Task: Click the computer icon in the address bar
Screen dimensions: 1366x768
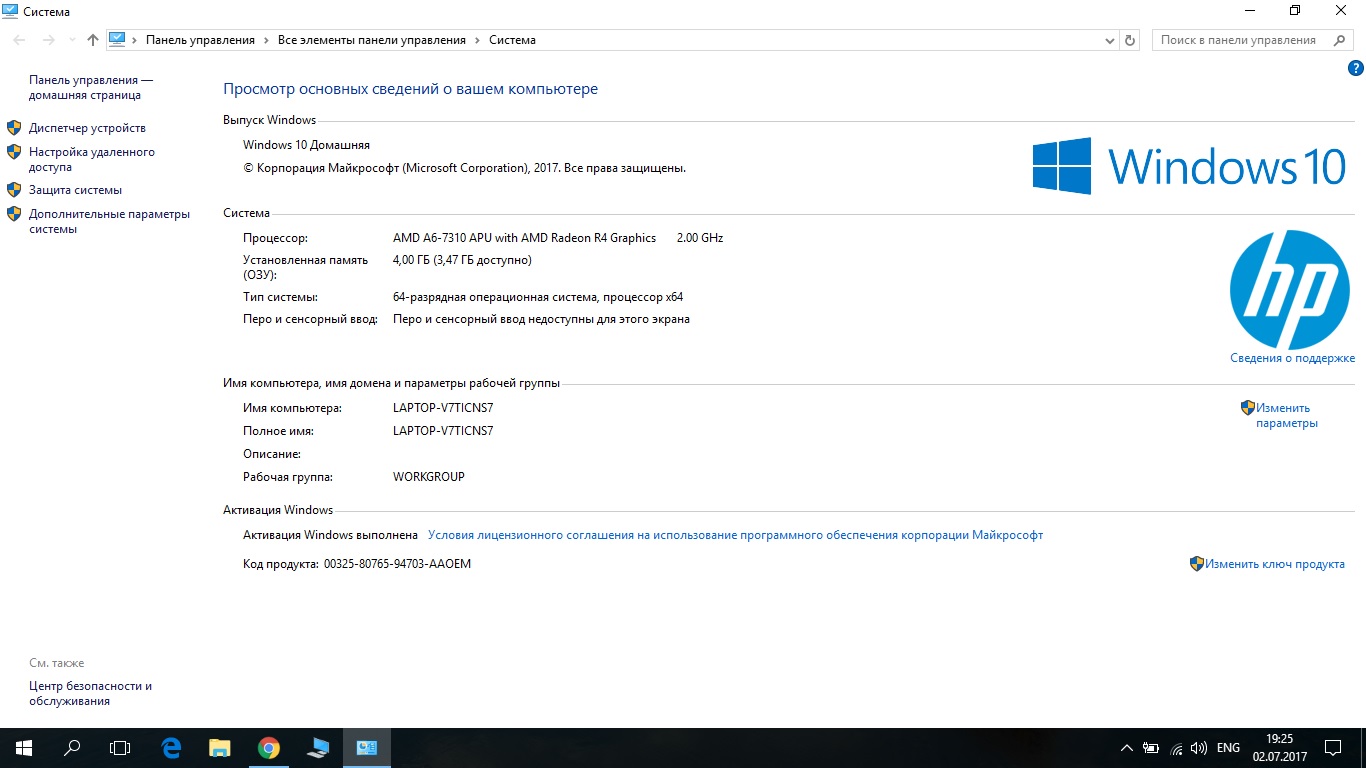Action: 117,40
